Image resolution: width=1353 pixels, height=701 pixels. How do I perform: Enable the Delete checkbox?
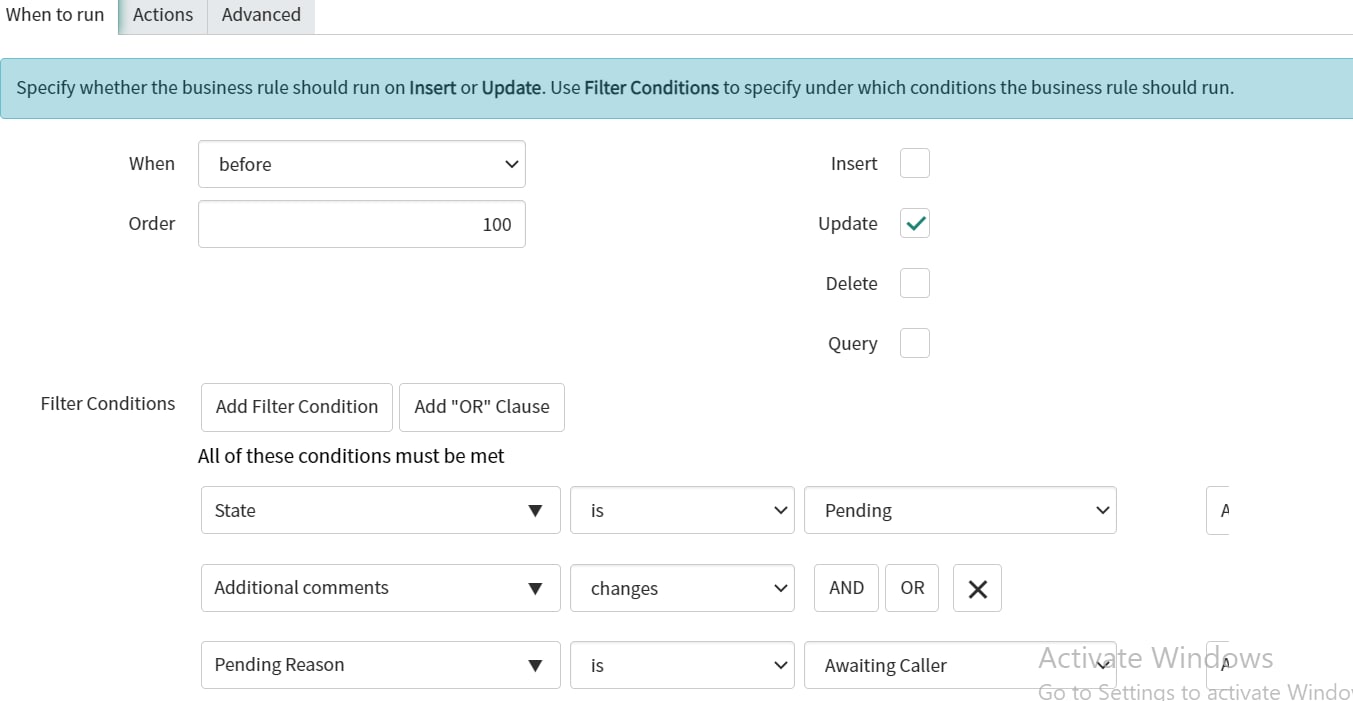click(914, 283)
